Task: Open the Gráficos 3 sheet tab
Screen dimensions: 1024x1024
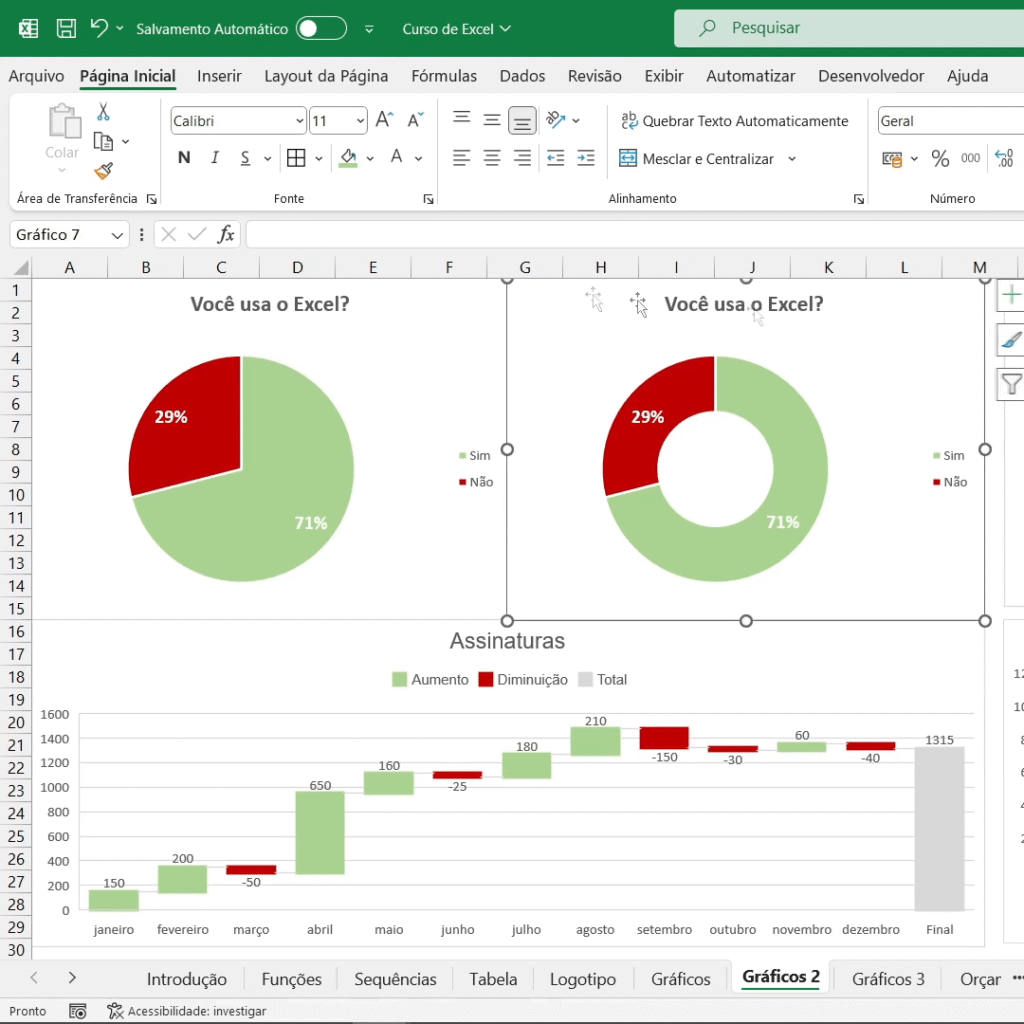Action: point(887,978)
